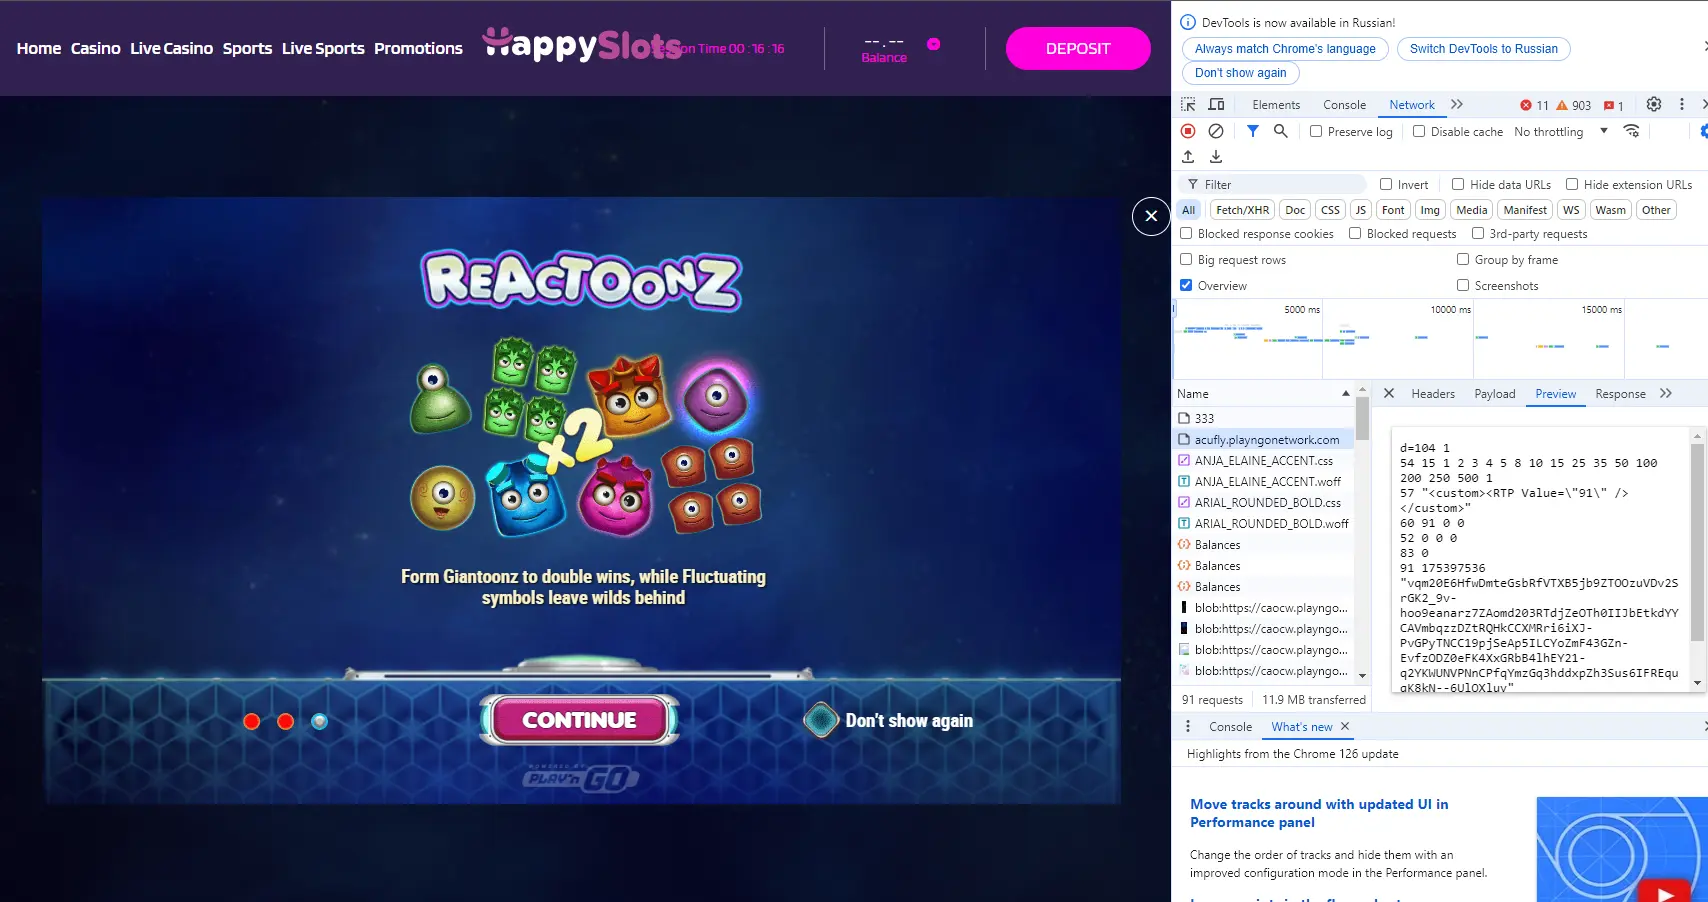
Task: Open DevTools settings gear
Action: [1654, 104]
